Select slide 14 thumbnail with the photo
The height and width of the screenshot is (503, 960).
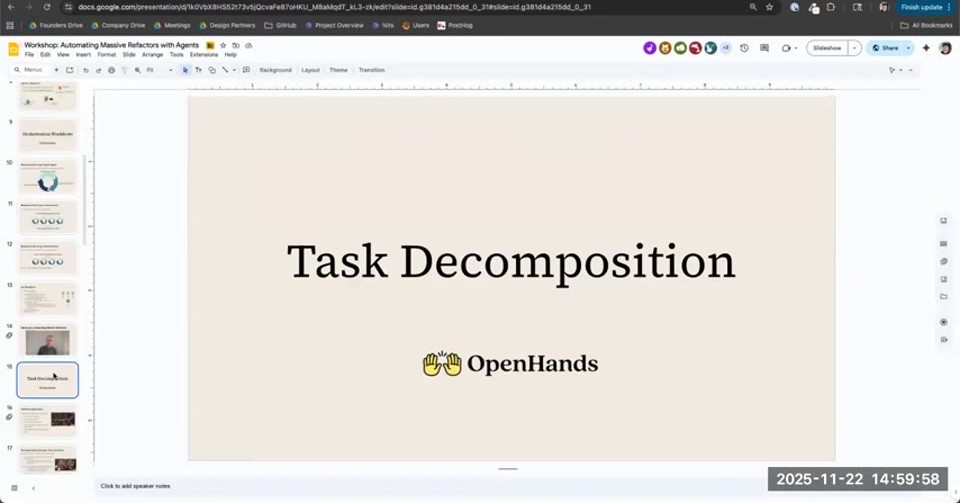48,340
